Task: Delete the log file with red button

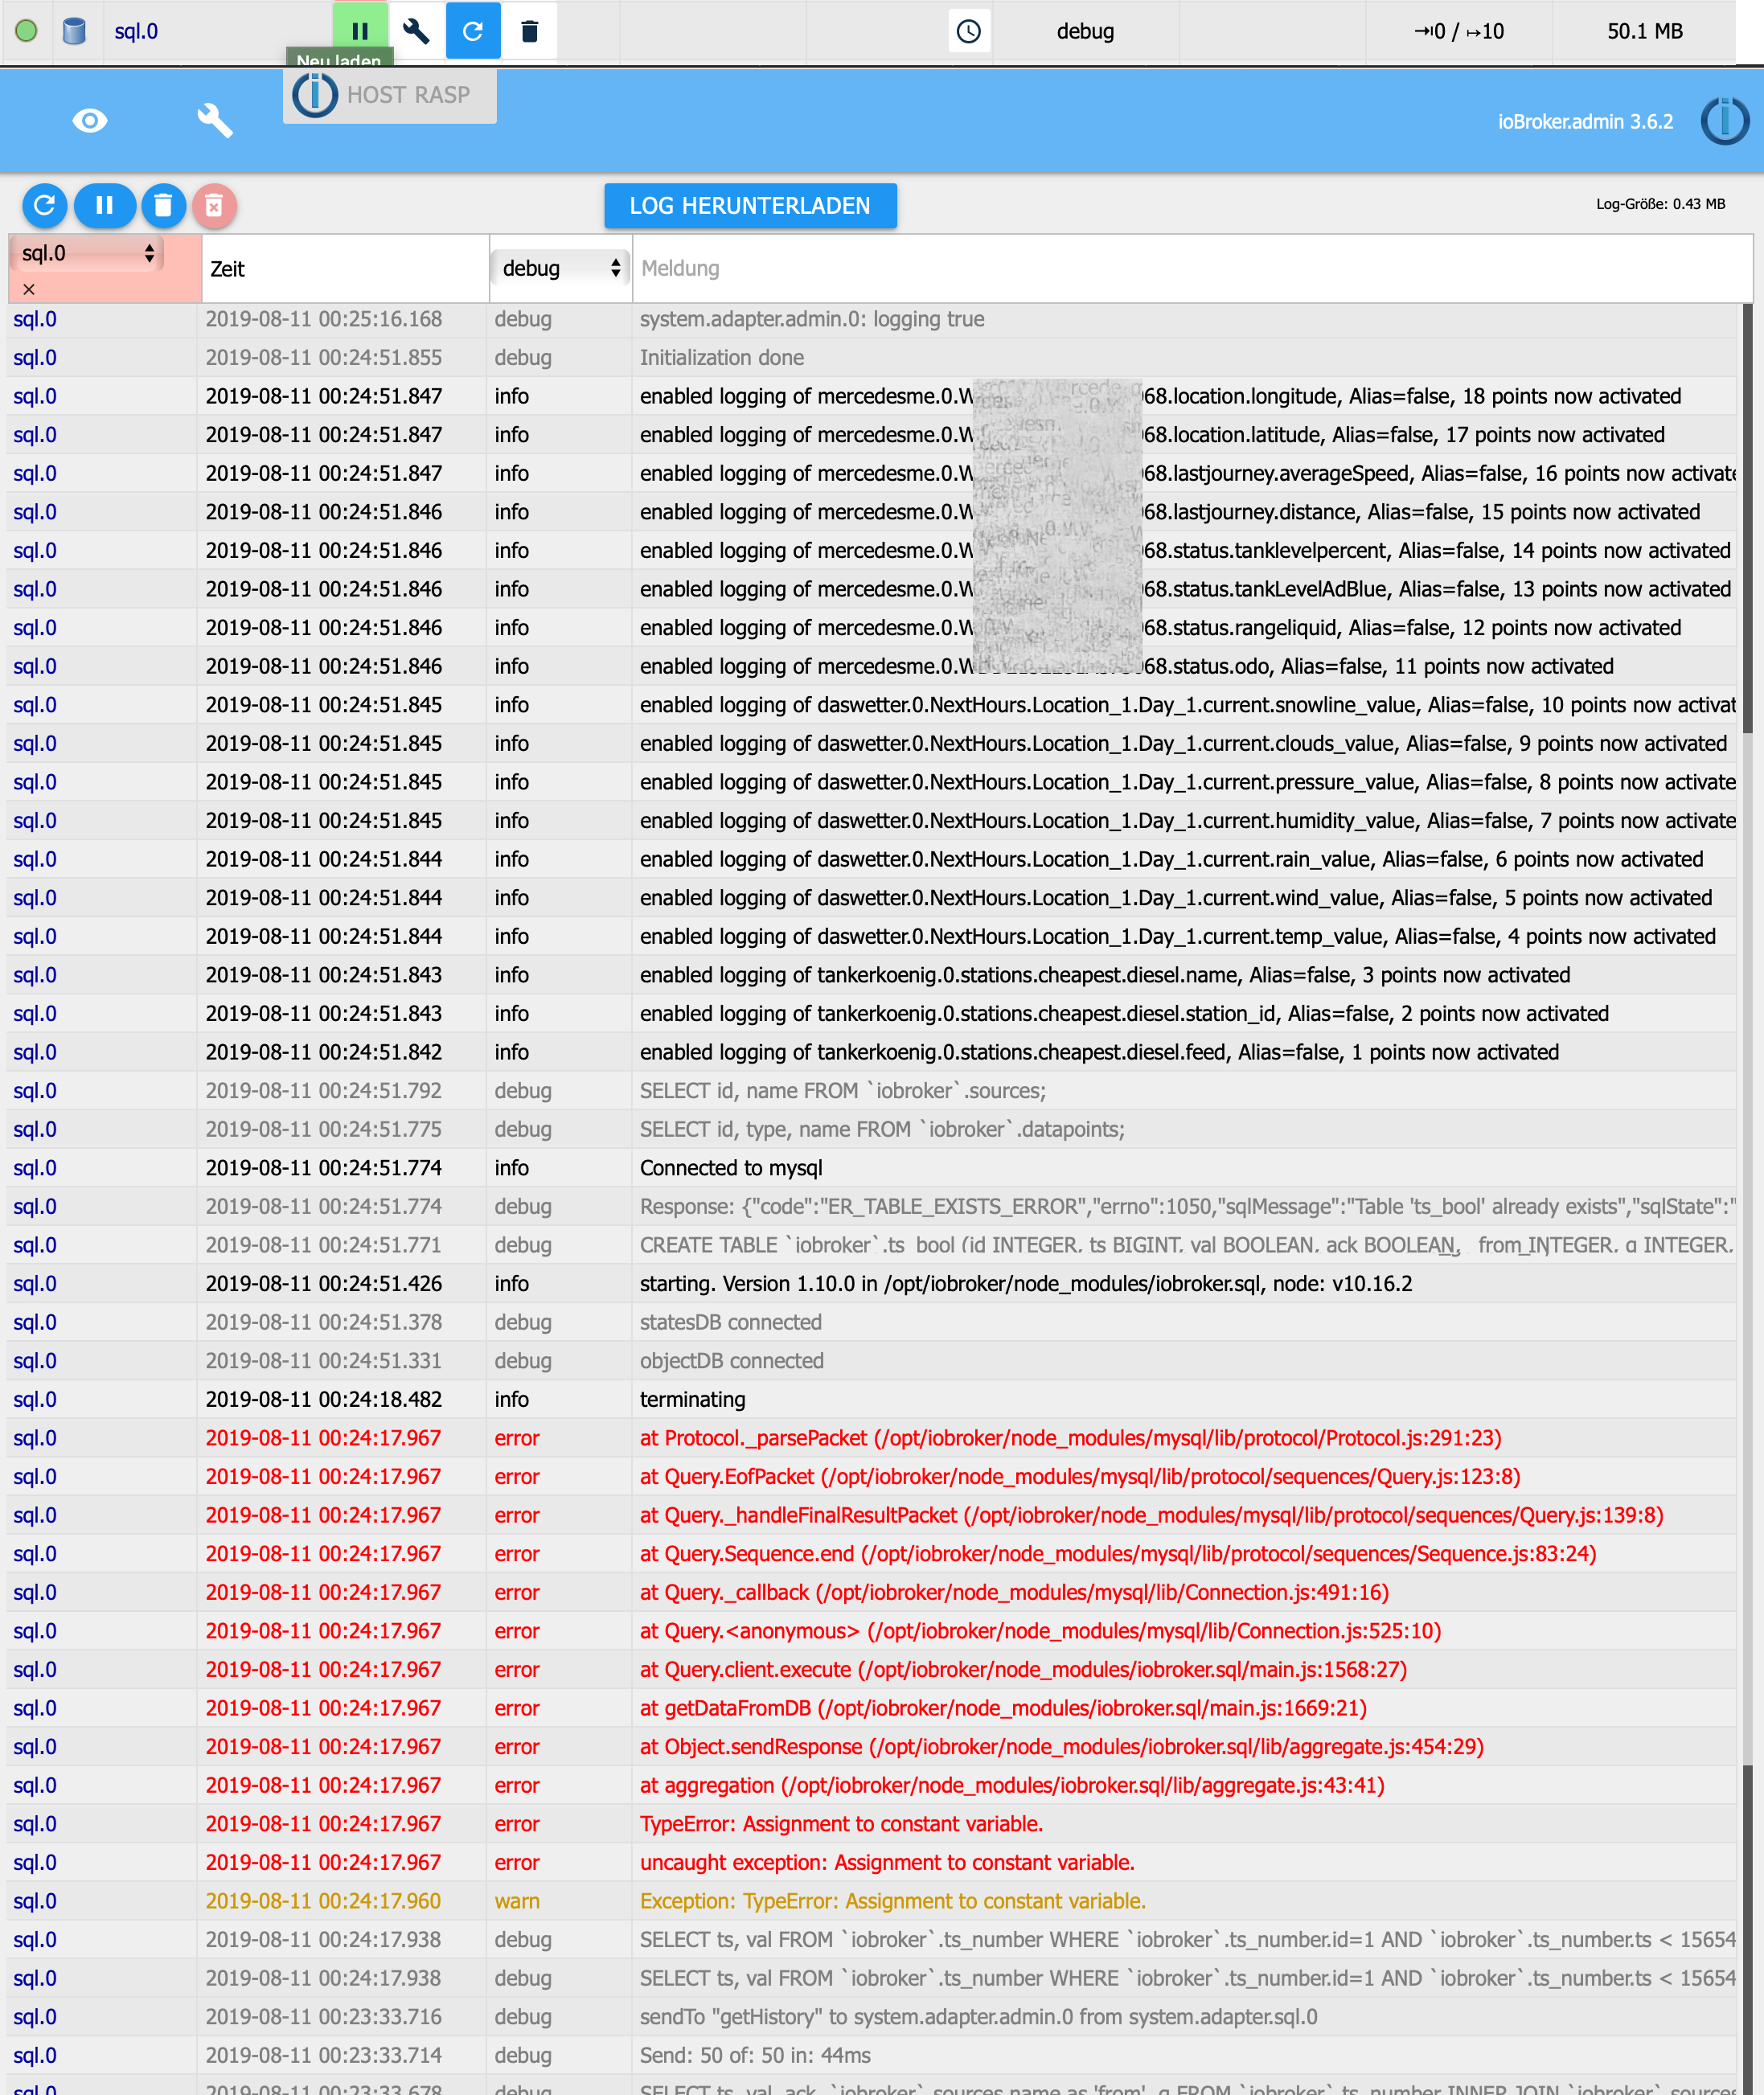Action: click(214, 206)
